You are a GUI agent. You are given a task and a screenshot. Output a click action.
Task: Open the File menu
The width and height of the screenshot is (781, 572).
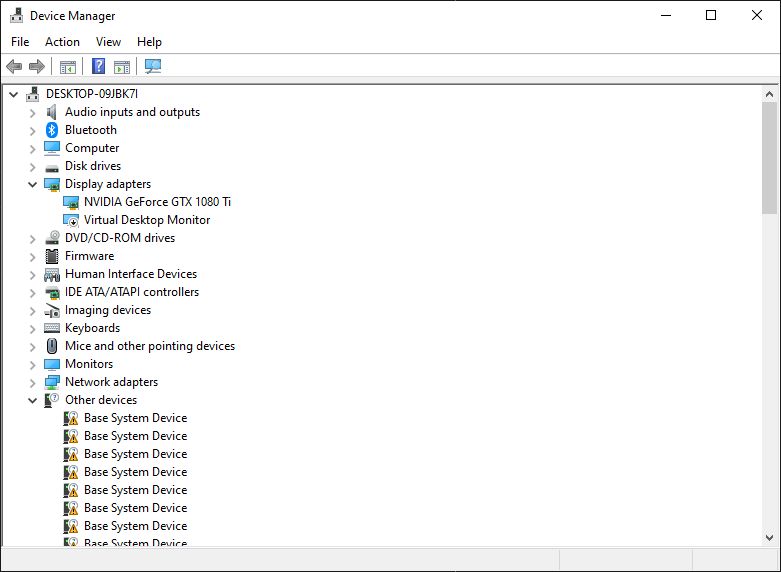point(20,42)
